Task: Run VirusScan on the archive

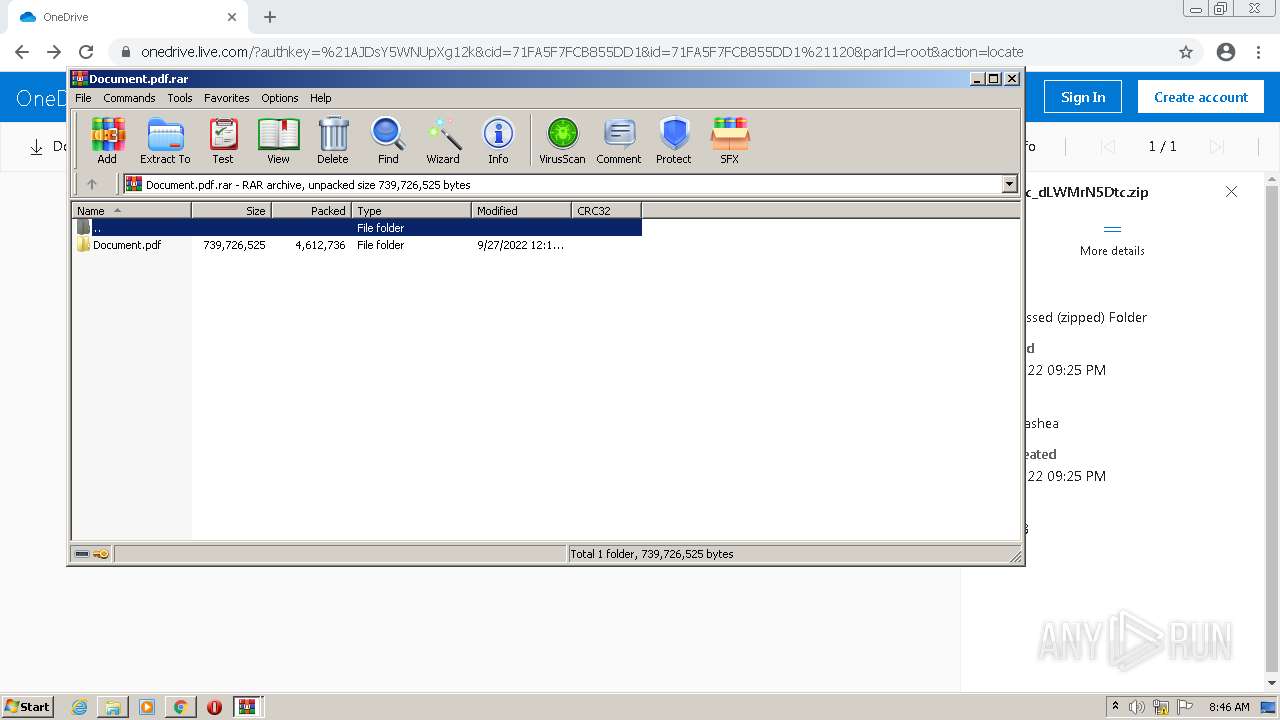Action: [x=562, y=140]
